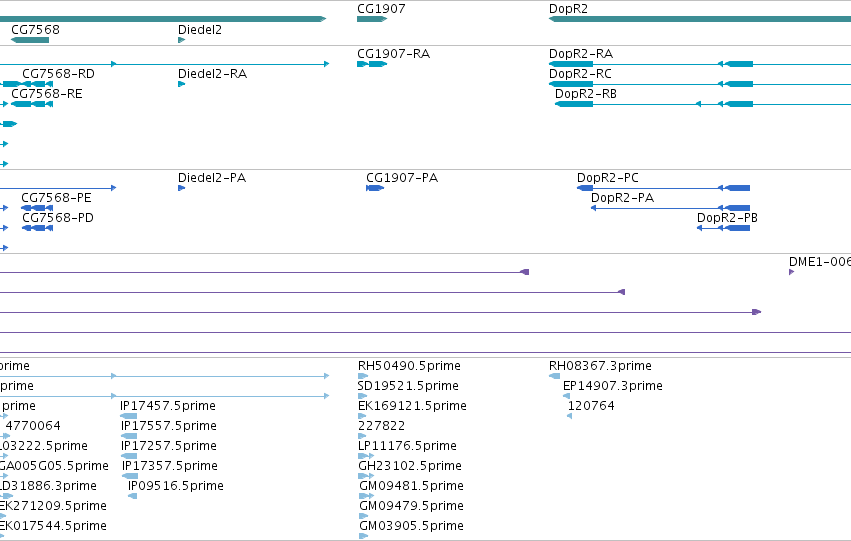Image resolution: width=851 pixels, height=541 pixels.
Task: Select EST label ending GA005G05.5prime
Action: point(54,466)
